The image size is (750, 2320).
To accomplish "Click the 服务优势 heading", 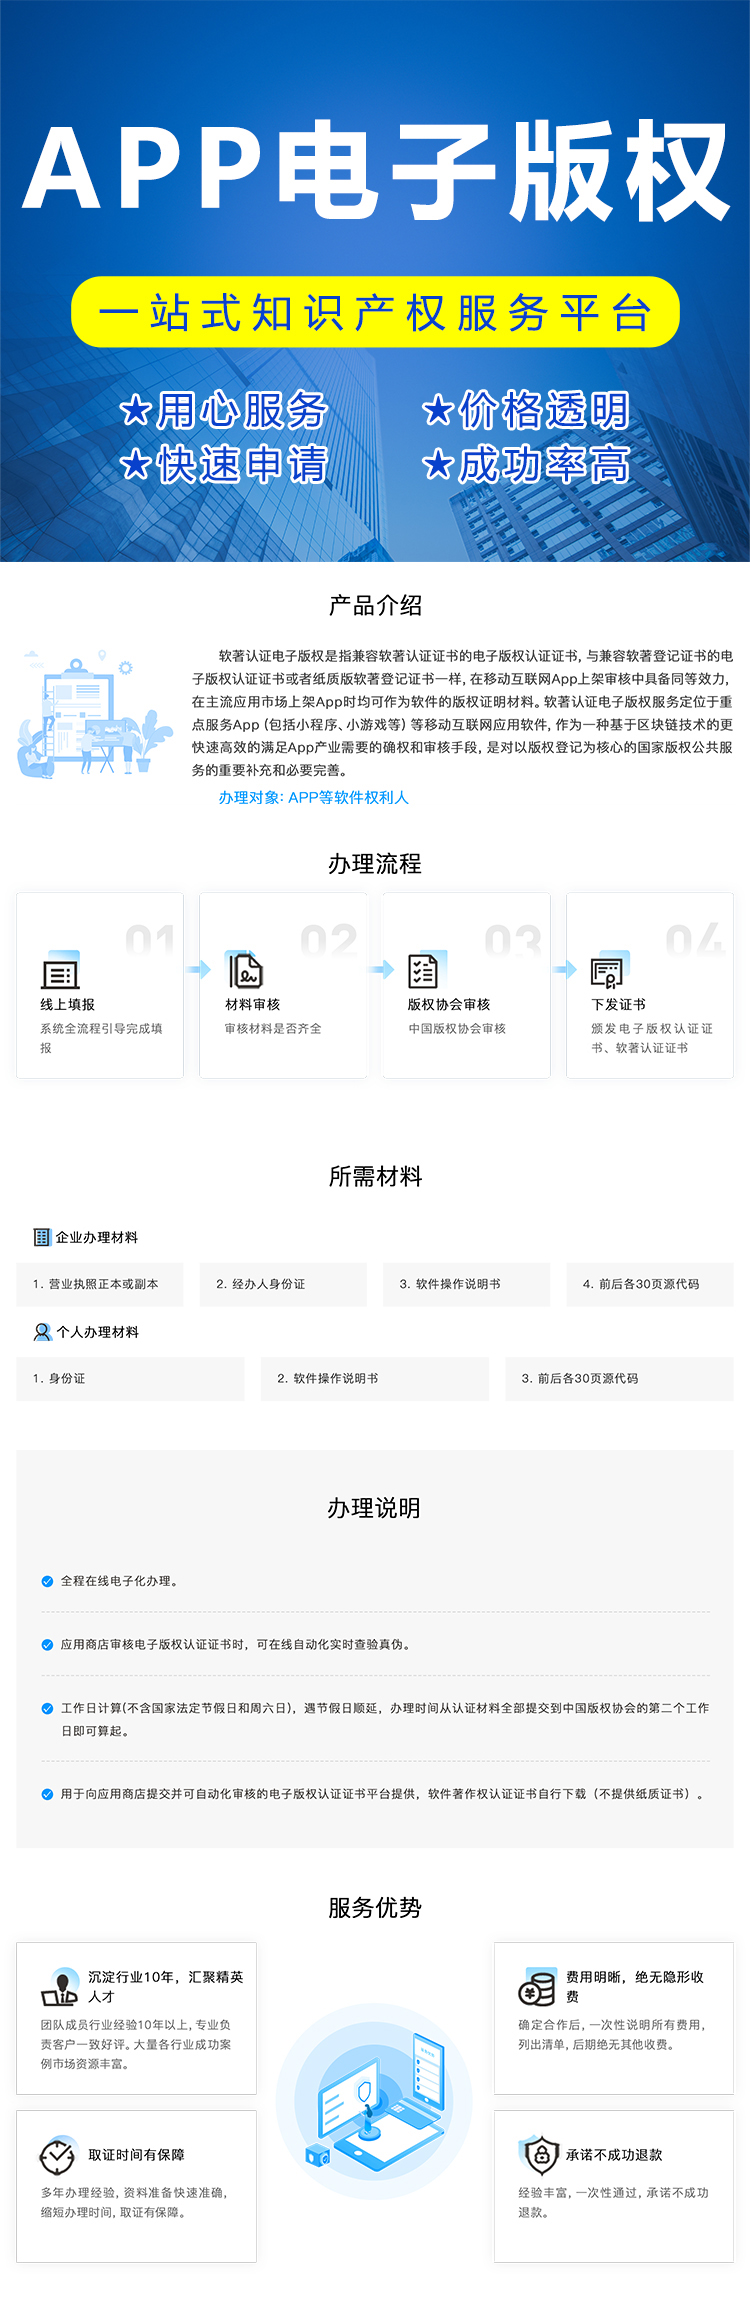I will [x=375, y=1908].
